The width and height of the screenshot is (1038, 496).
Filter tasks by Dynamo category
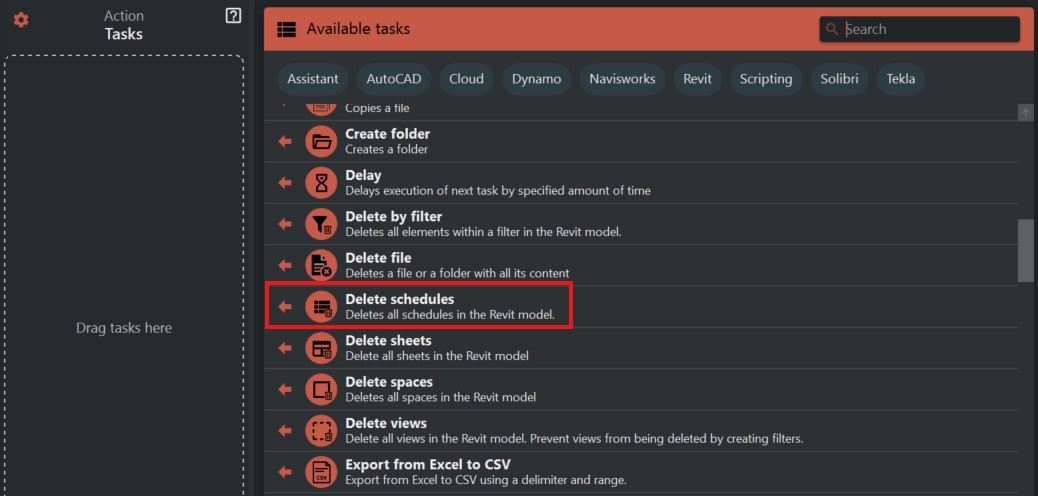point(536,79)
